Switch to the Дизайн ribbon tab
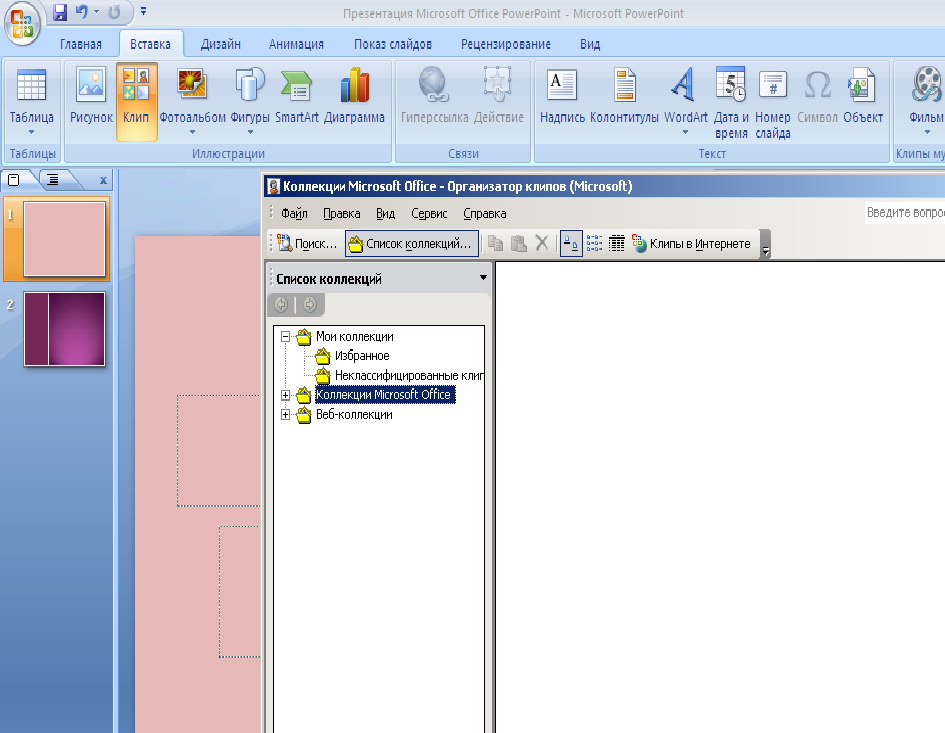945x733 pixels. pyautogui.click(x=221, y=44)
